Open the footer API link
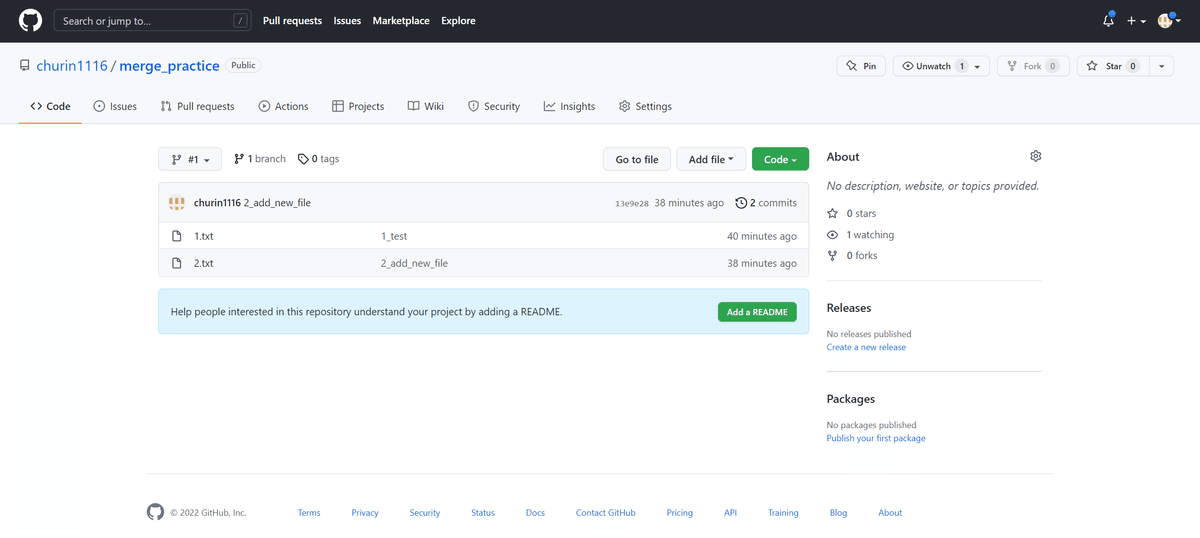The height and width of the screenshot is (538, 1200). click(730, 513)
